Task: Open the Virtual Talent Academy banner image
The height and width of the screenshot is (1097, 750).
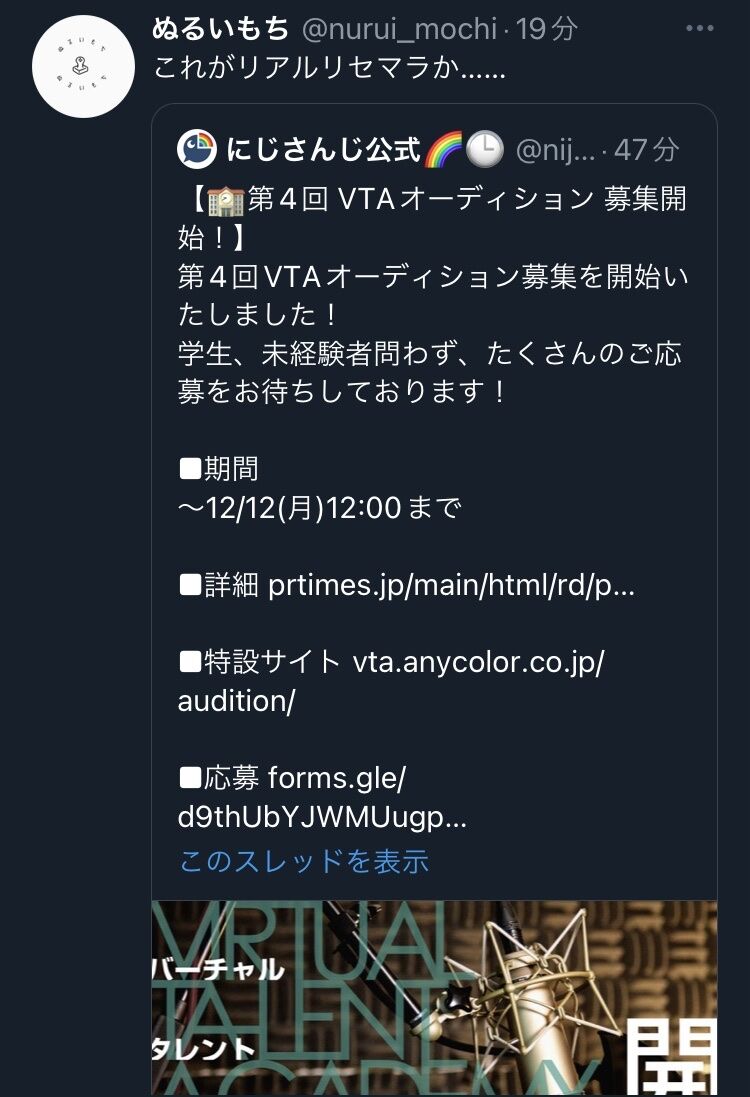Action: coord(434,998)
